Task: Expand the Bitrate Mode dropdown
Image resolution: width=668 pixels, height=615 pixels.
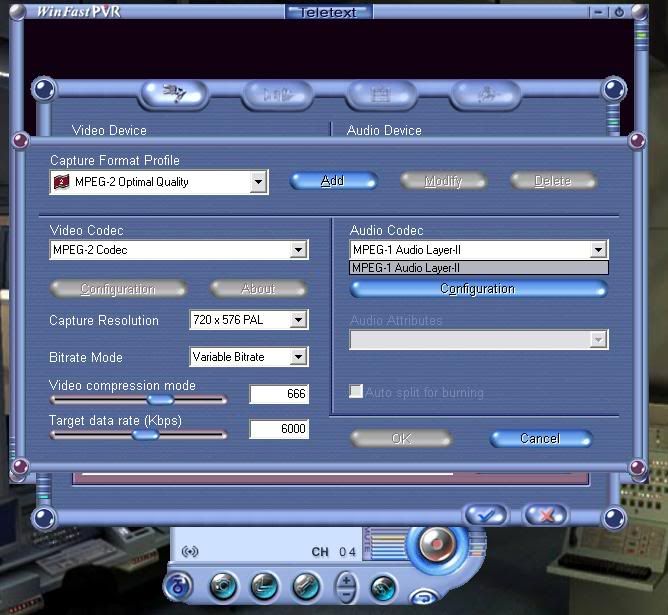Action: click(299, 357)
